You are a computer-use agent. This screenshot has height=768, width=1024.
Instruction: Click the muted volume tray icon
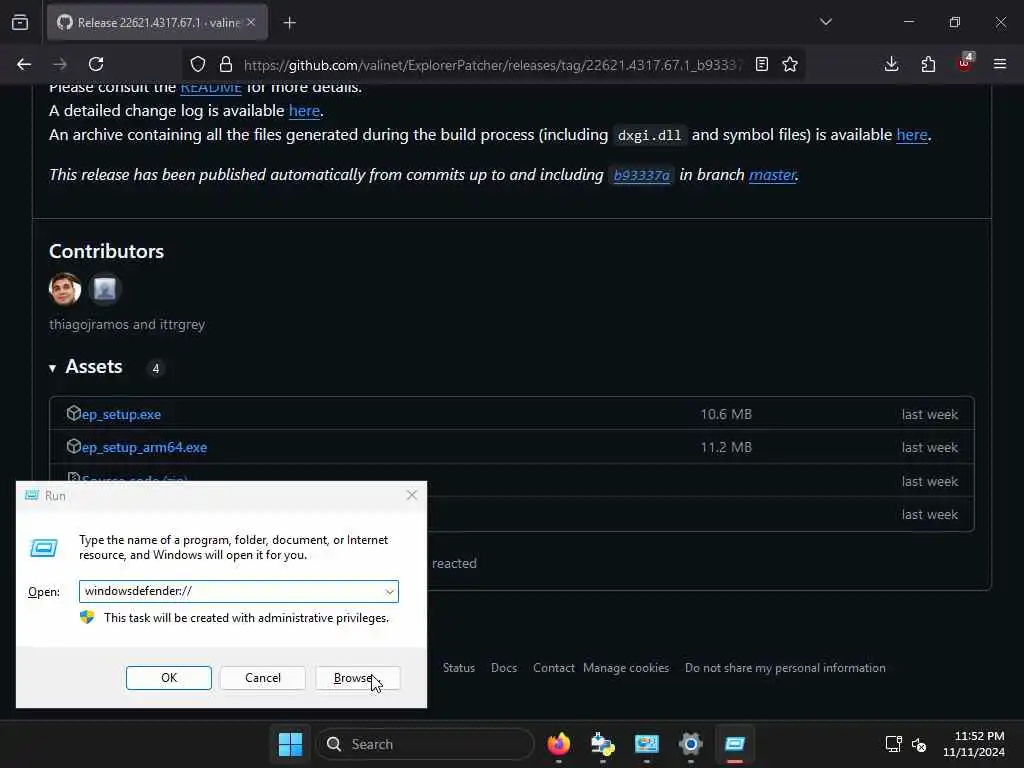coord(919,744)
